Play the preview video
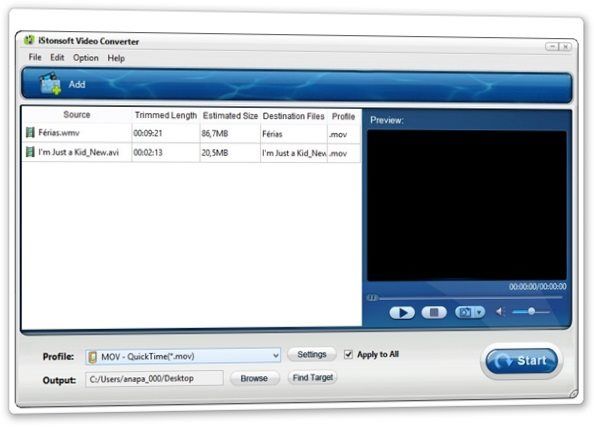 402,313
